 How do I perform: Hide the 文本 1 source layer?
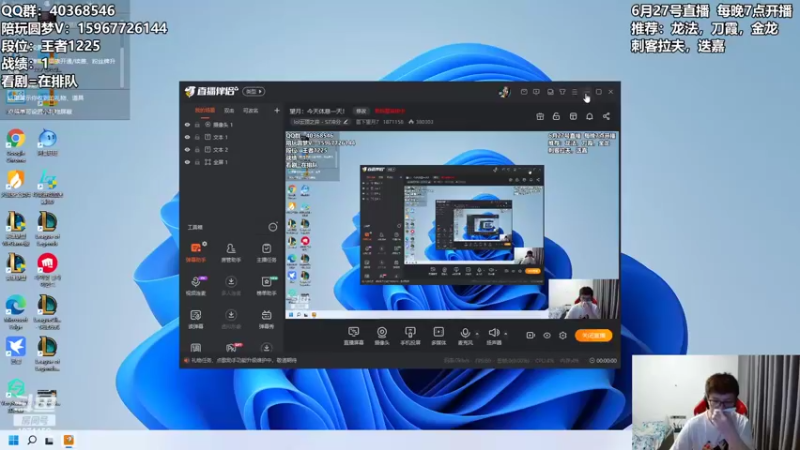coord(187,137)
